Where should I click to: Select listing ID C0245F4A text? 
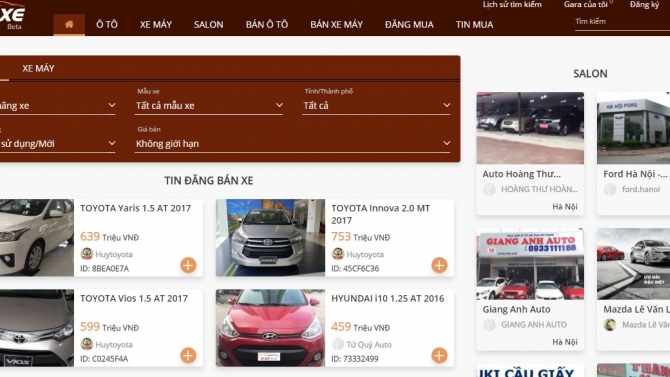click(x=104, y=359)
